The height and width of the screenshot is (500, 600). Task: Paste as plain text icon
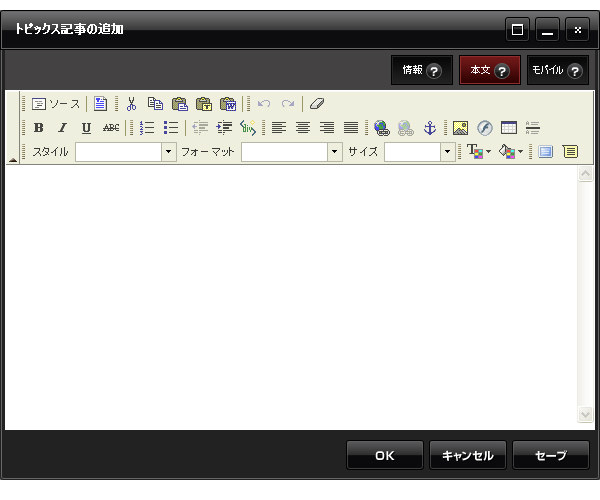click(204, 104)
